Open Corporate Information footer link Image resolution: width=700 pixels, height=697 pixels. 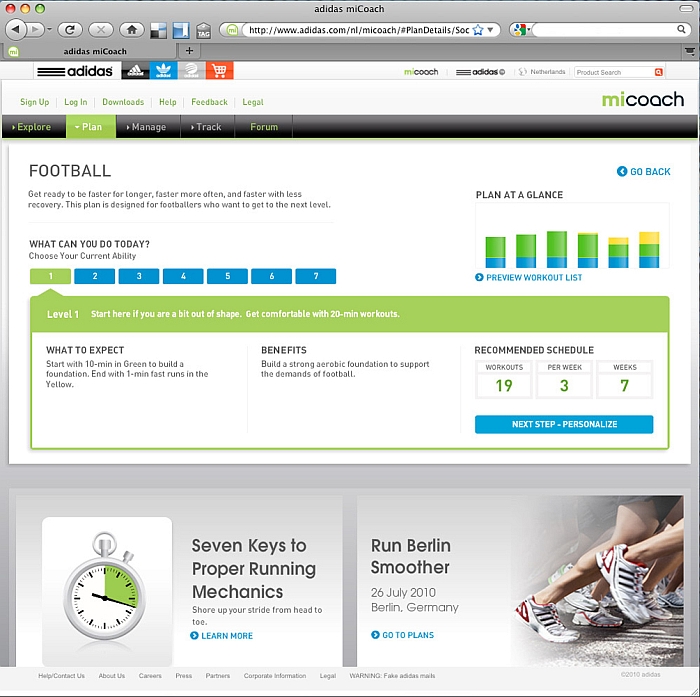(x=275, y=676)
